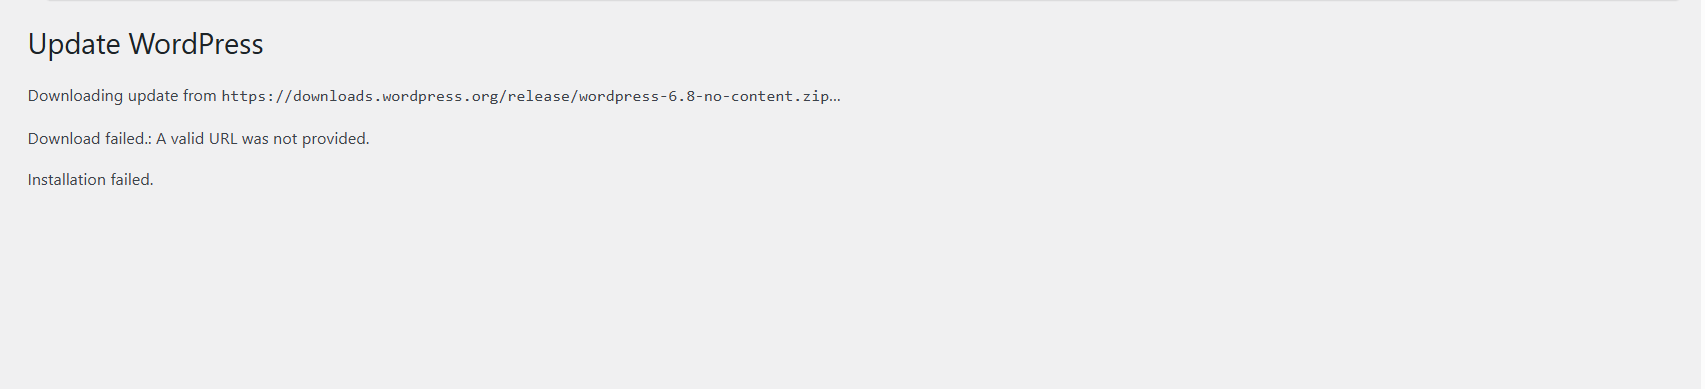Click 'A valid URL was not provided' text

pos(261,139)
